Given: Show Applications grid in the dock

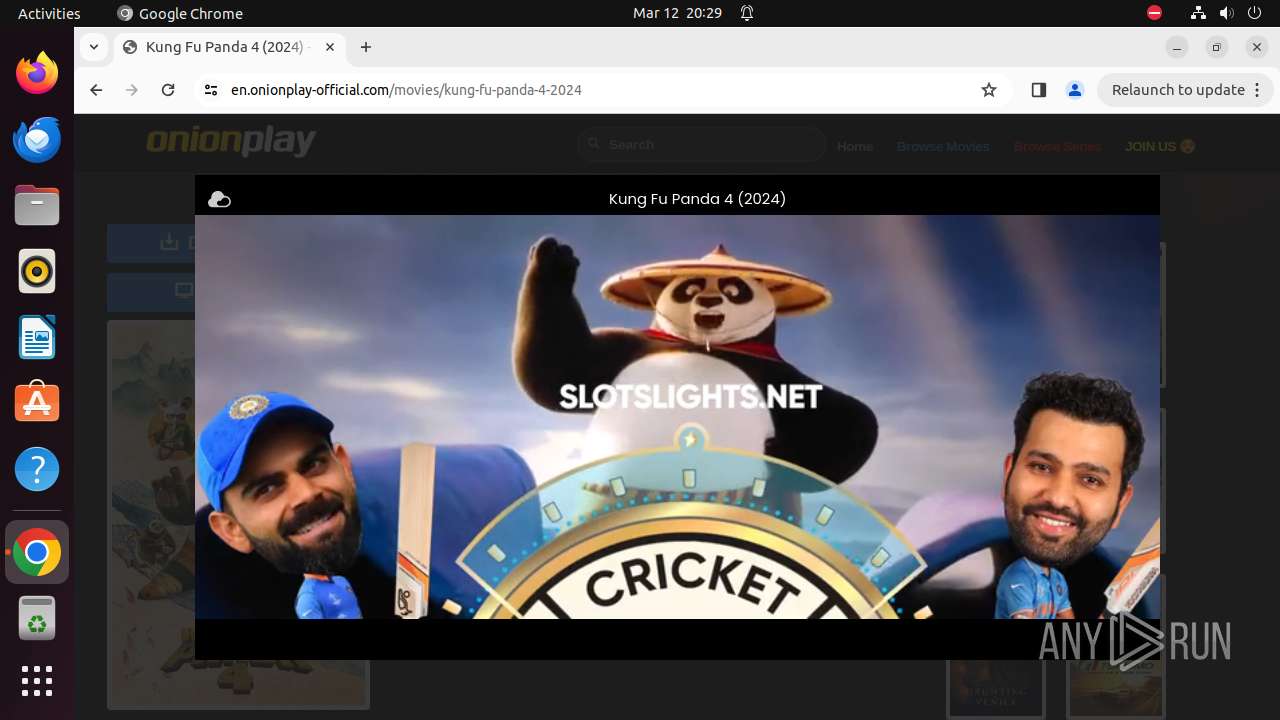Looking at the screenshot, I should [x=37, y=681].
